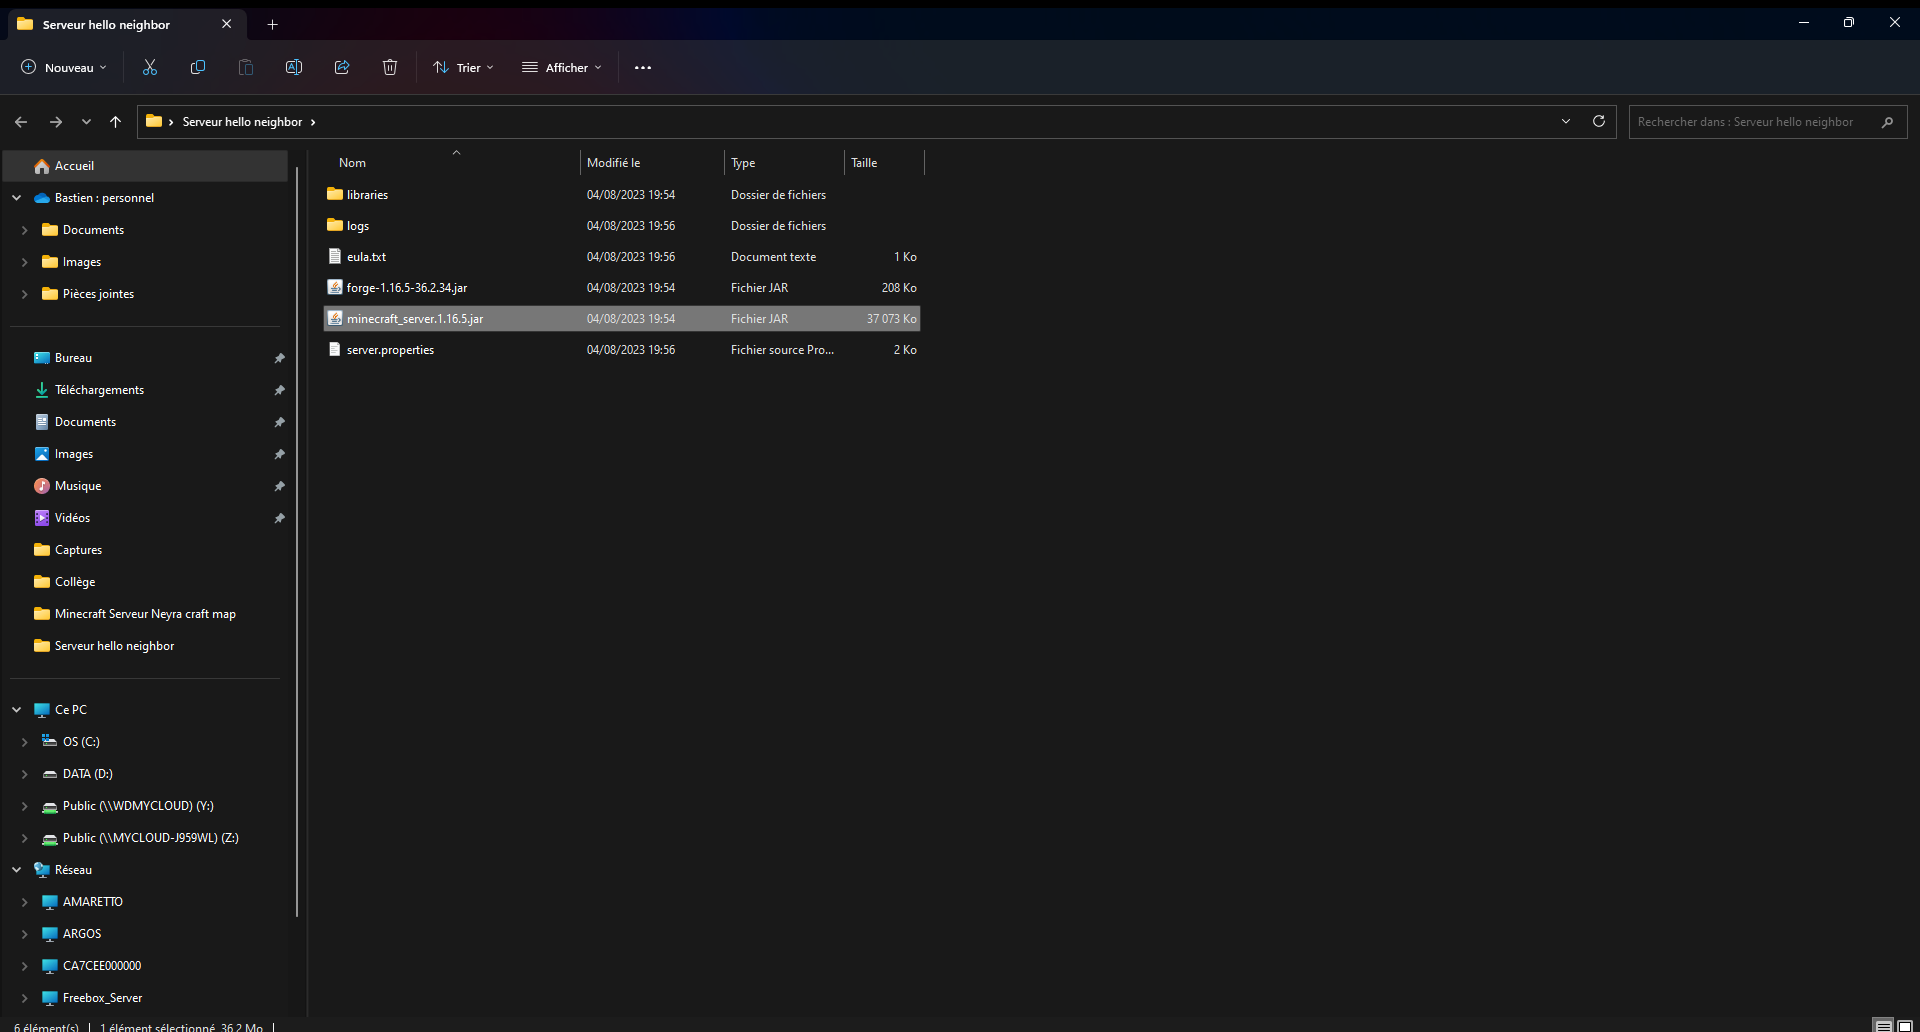The height and width of the screenshot is (1032, 1920).
Task: Open Téléchargements in navigation pane
Action: (x=146, y=390)
